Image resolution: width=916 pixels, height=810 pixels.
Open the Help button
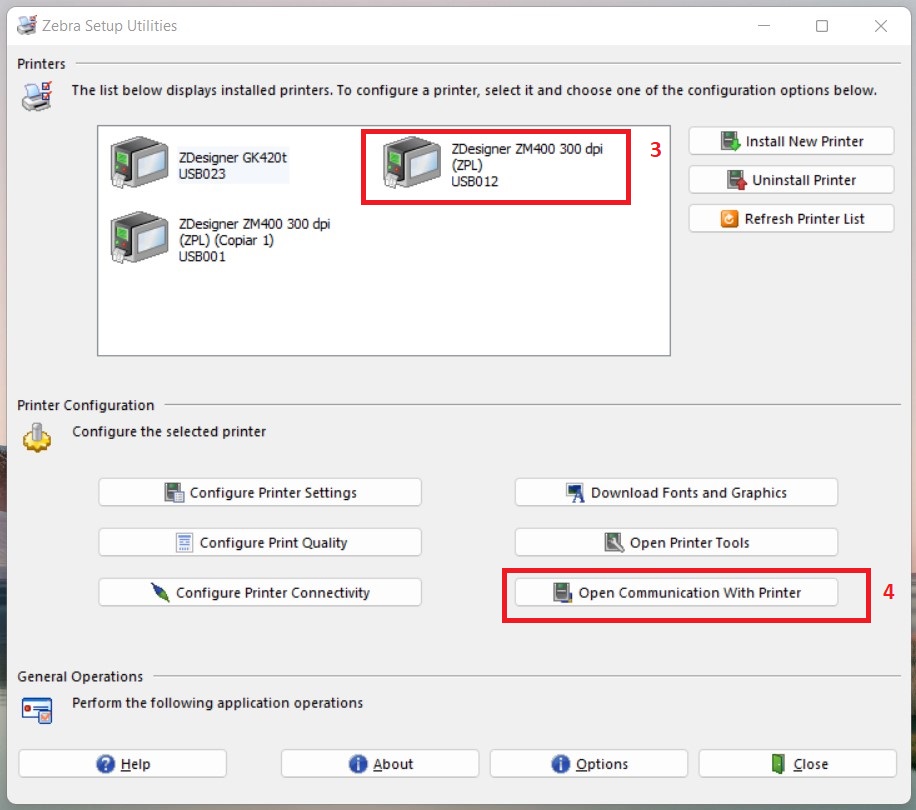point(123,764)
